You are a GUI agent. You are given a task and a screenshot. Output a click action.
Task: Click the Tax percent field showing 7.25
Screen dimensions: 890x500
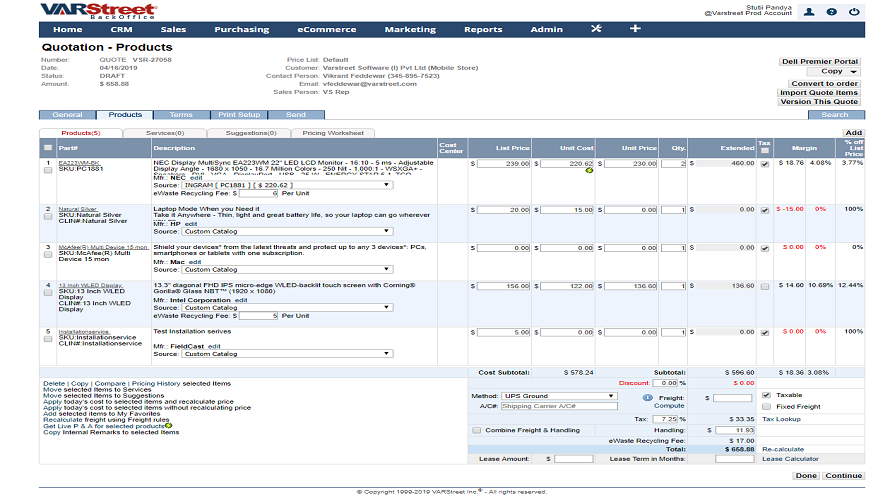tap(665, 419)
